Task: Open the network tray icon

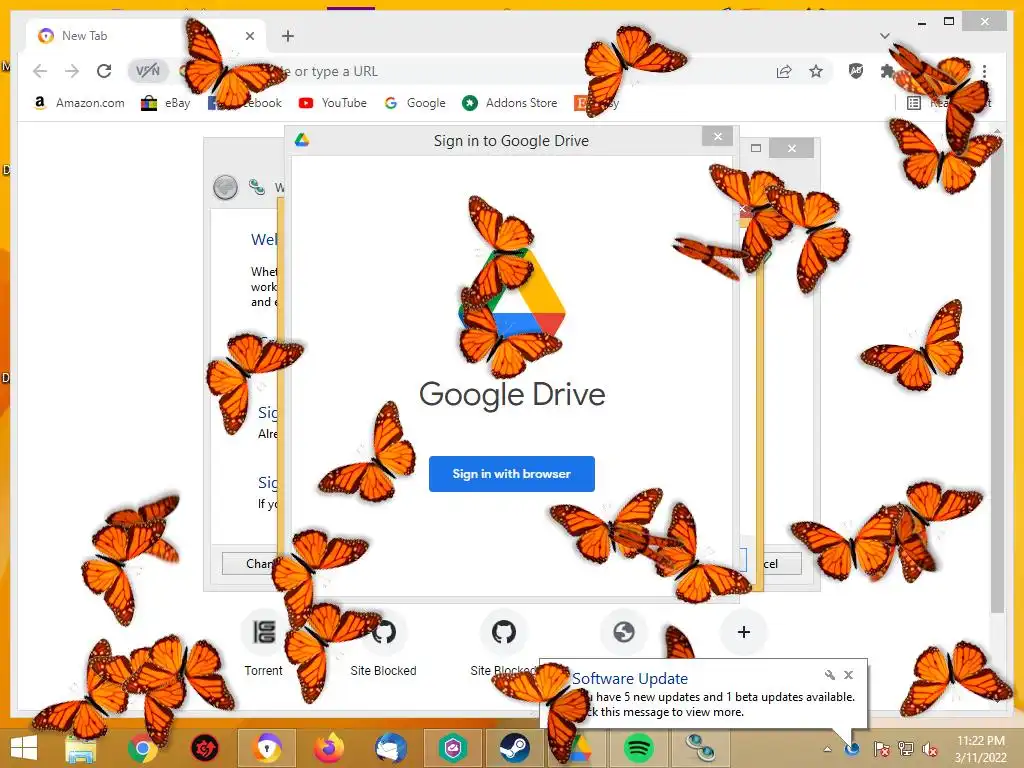Action: point(906,749)
